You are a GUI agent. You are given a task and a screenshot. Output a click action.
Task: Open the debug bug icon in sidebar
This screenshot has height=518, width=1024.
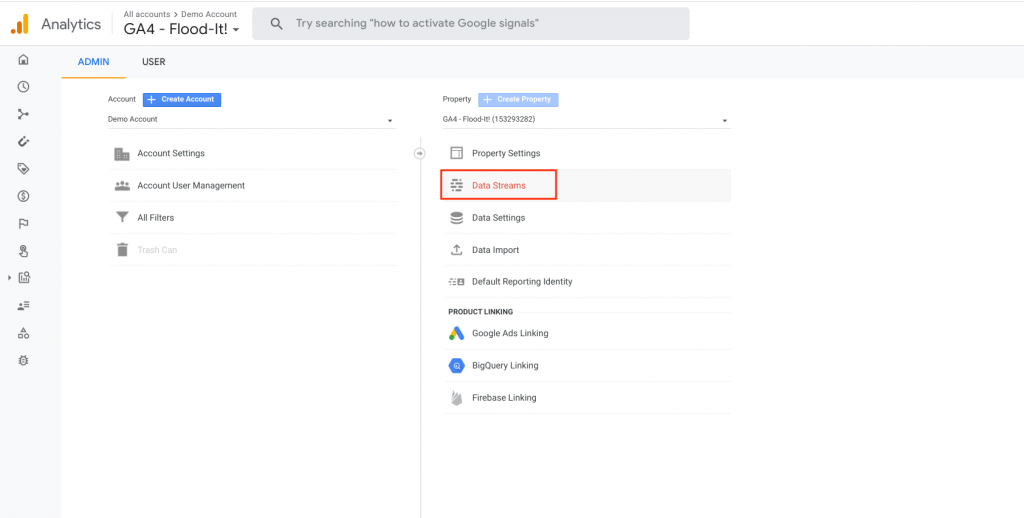[x=24, y=360]
